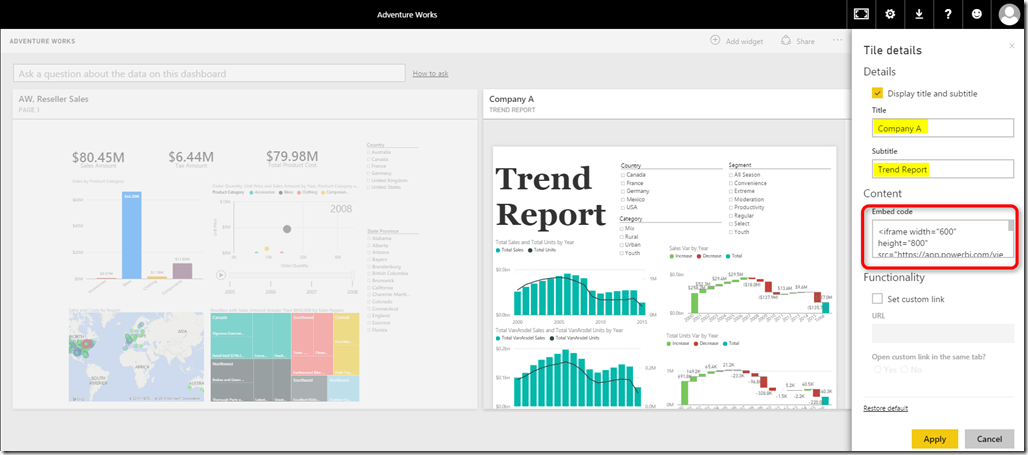This screenshot has height=455, width=1028.
Task: Click the Trend Report heading in tile
Action: tap(550, 196)
